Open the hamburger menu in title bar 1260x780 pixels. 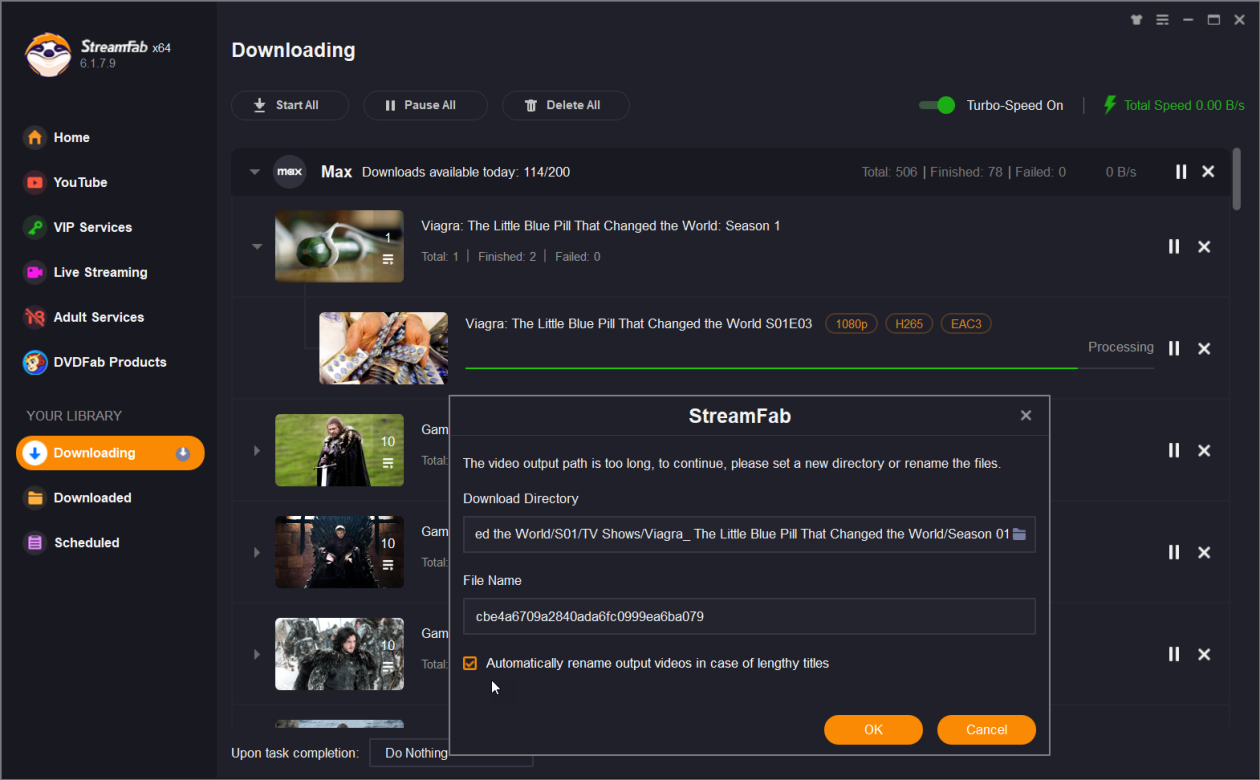click(1162, 20)
